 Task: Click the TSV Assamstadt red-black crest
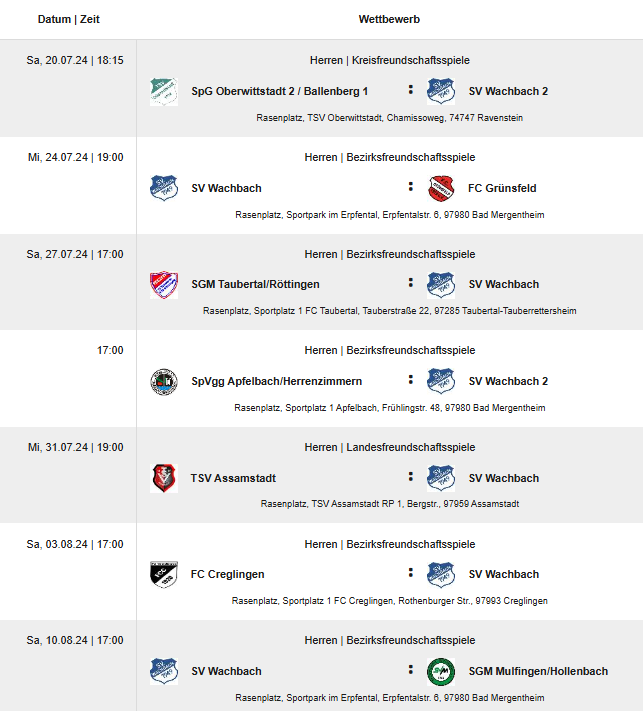[x=164, y=478]
